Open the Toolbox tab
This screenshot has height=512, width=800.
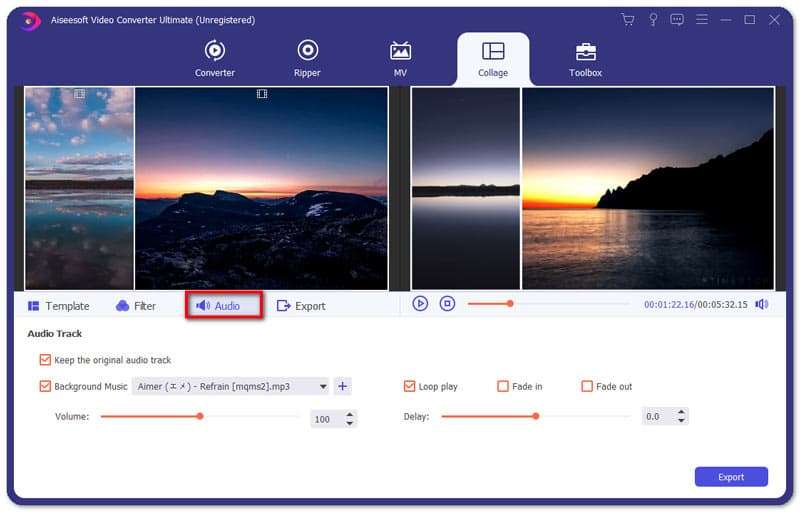point(585,60)
